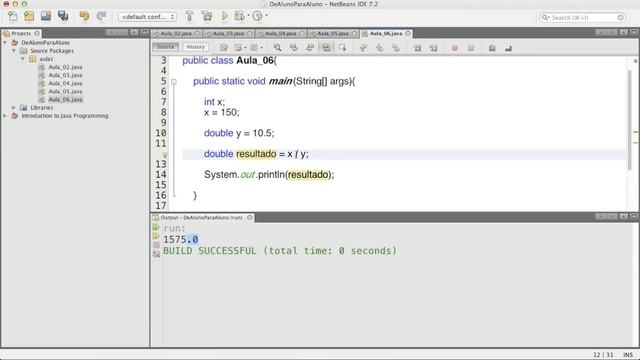
Task: Click the Debug Project toolbar icon
Action: point(240,16)
